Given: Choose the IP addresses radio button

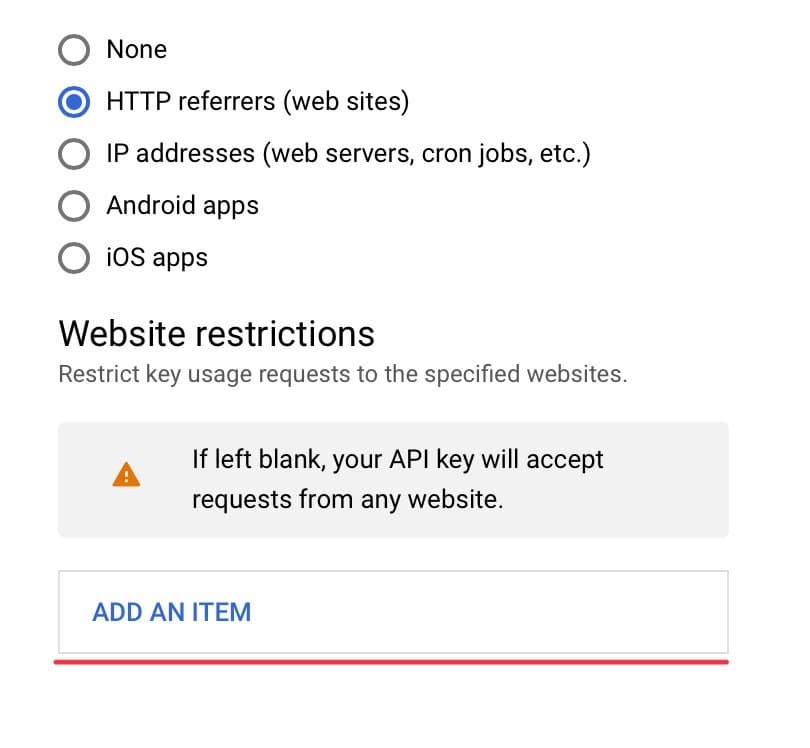Looking at the screenshot, I should click(x=74, y=154).
